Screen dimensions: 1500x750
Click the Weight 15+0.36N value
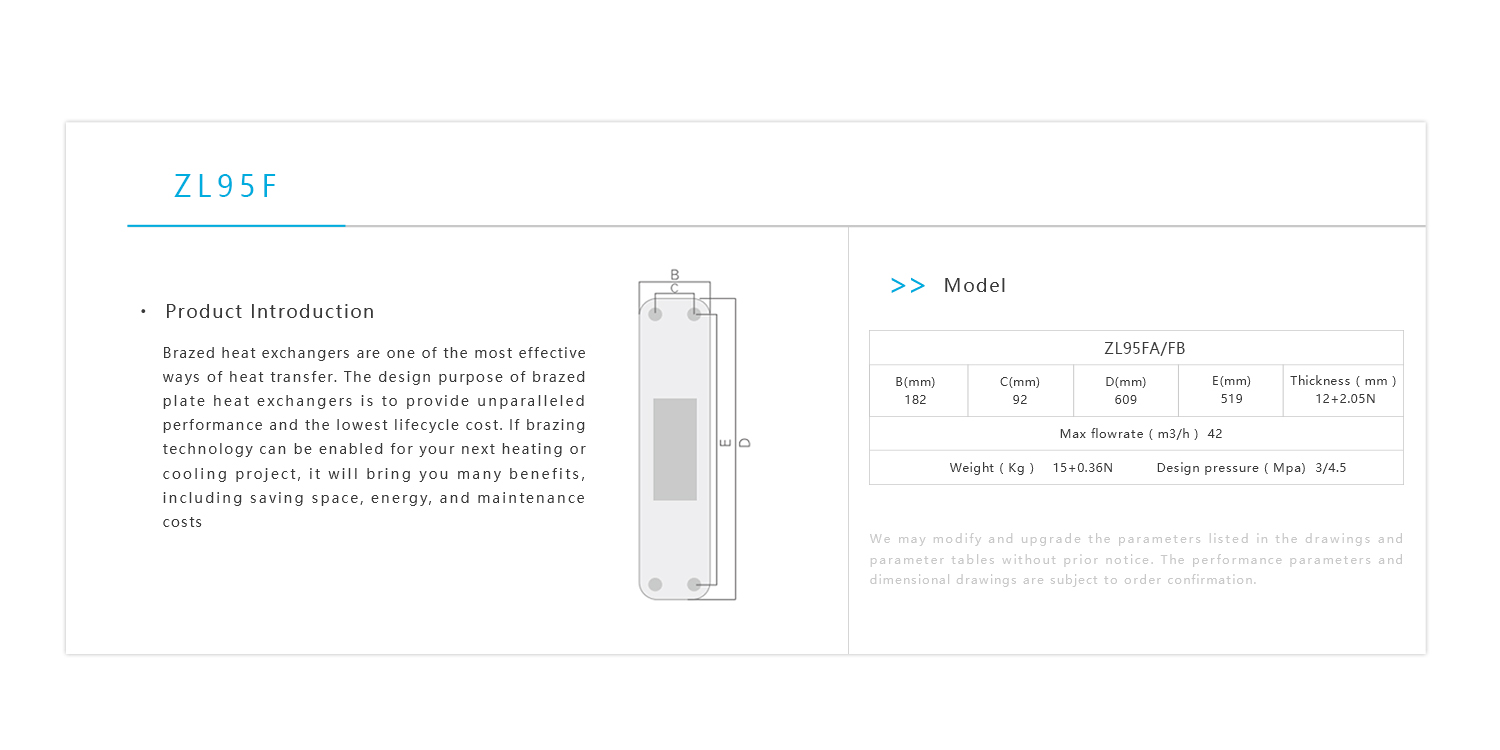pyautogui.click(x=1082, y=468)
